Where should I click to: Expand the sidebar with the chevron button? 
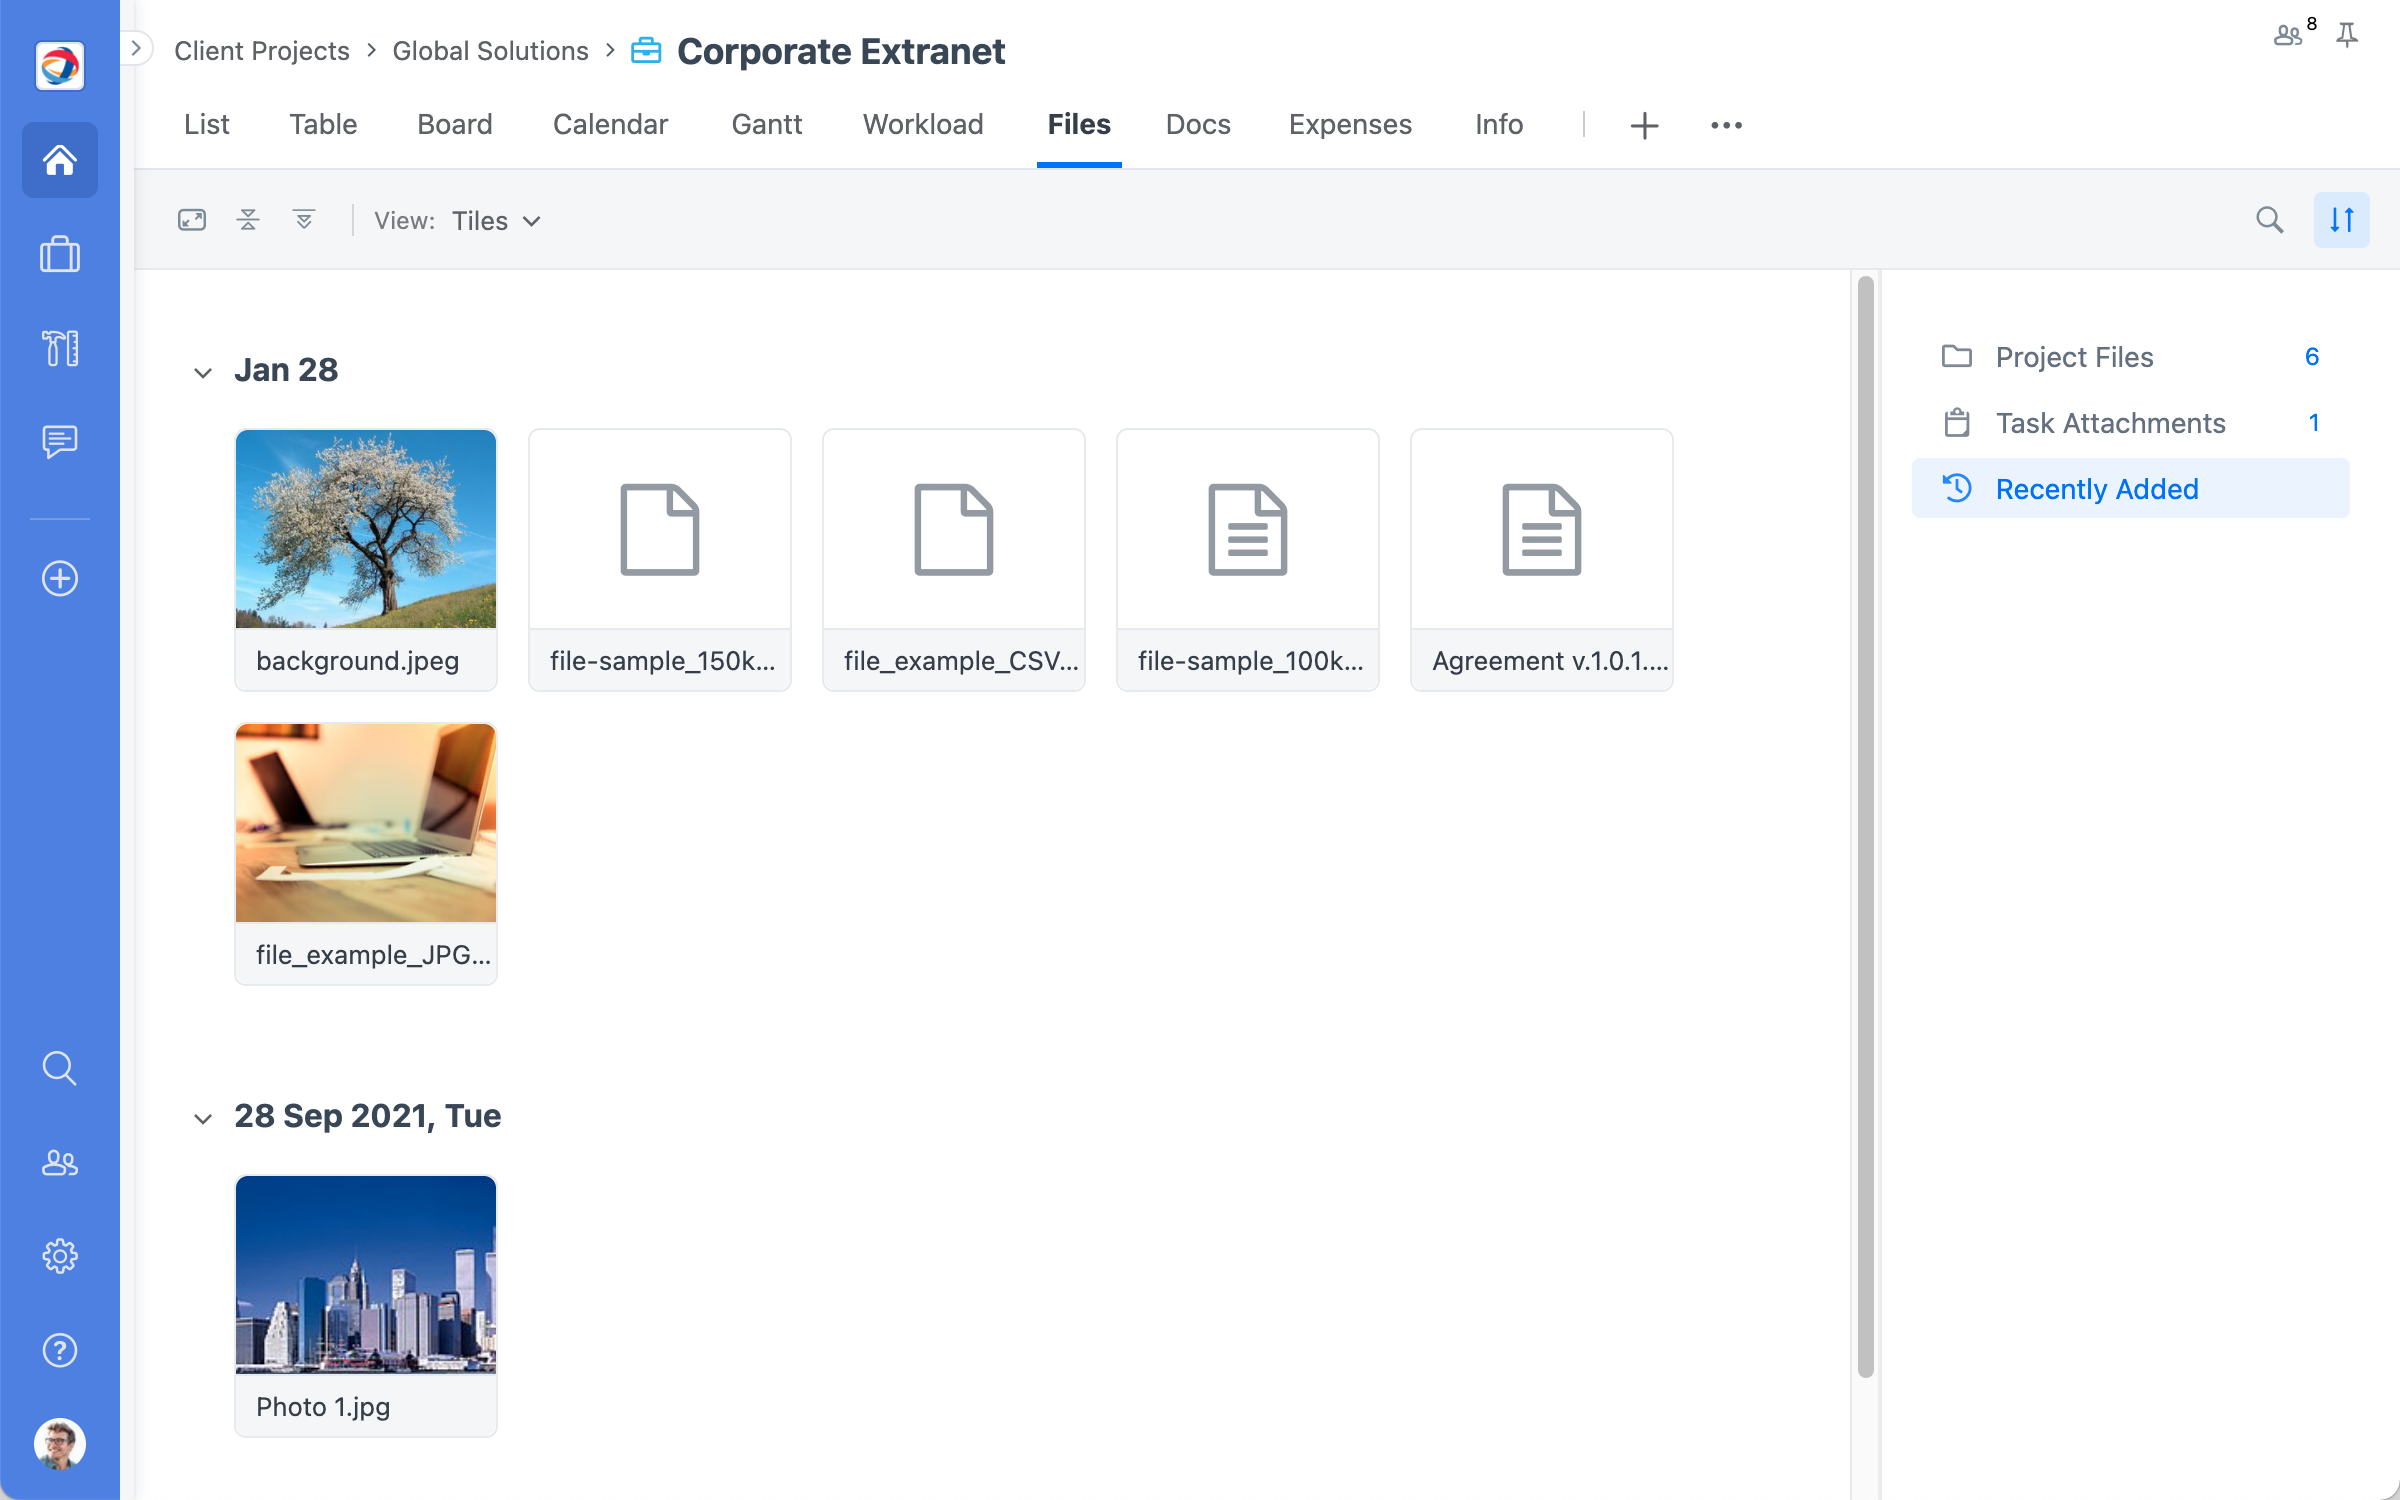136,48
